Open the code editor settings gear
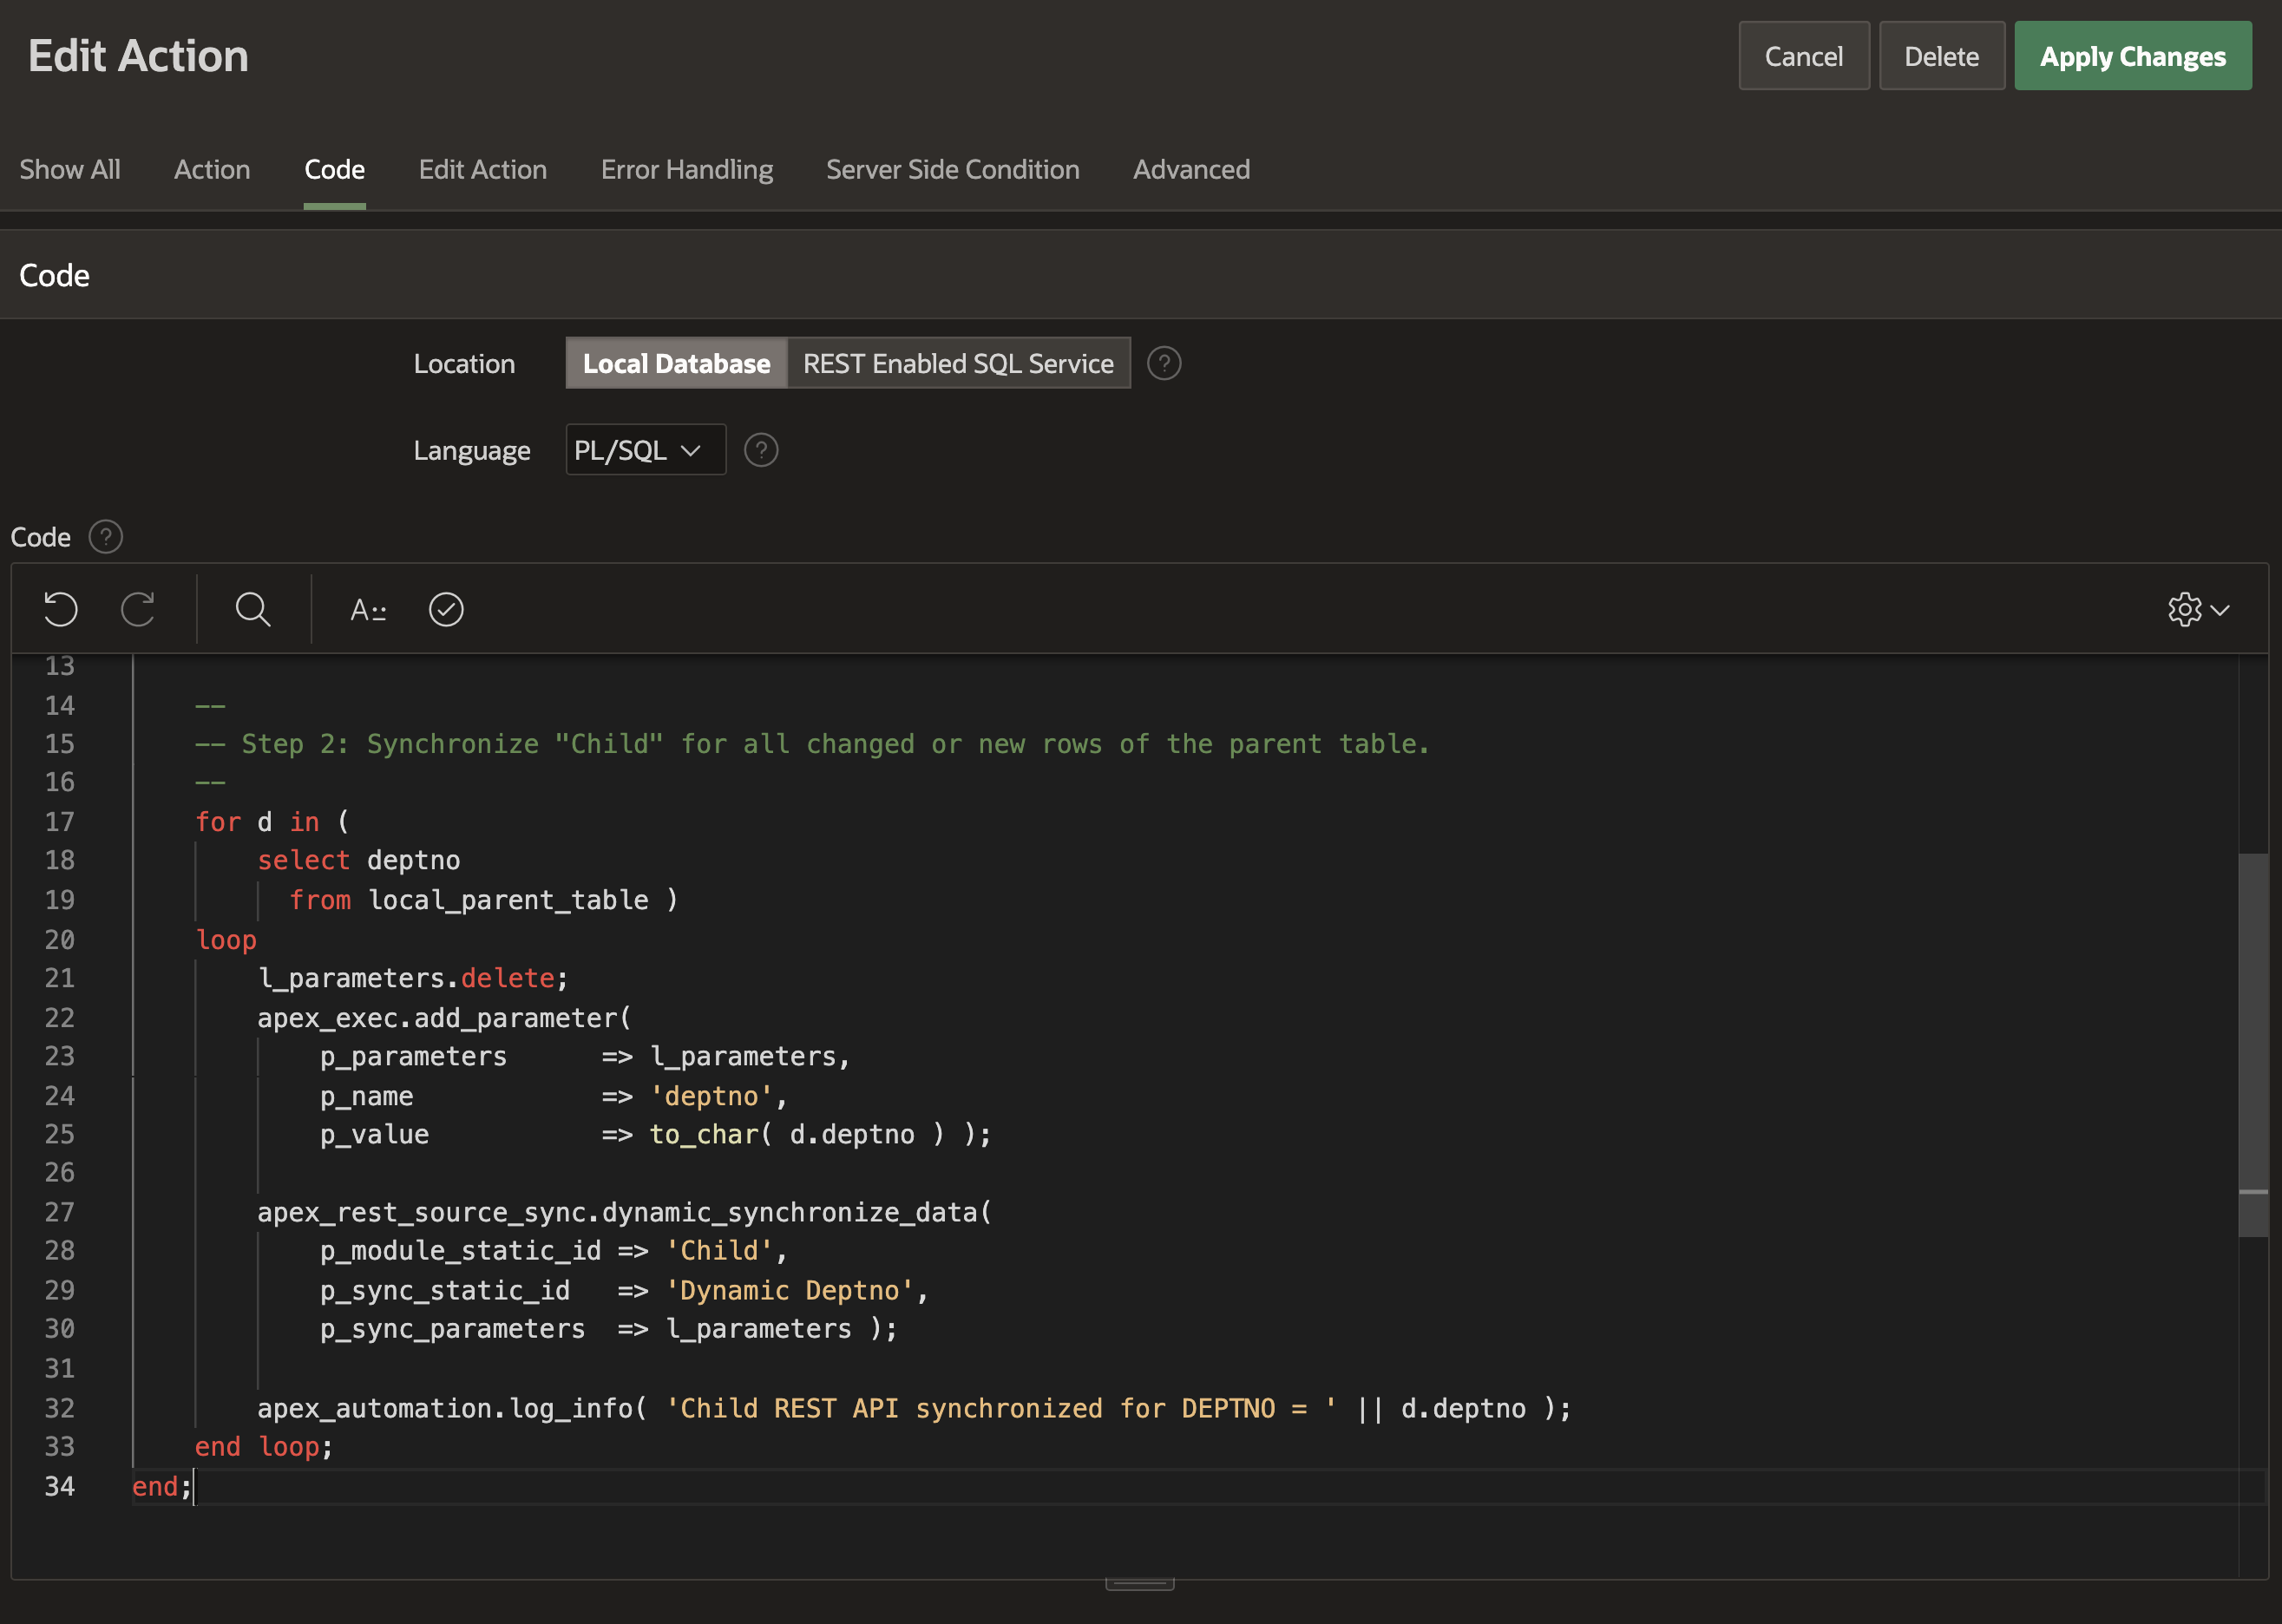The image size is (2282, 1624). click(x=2185, y=609)
